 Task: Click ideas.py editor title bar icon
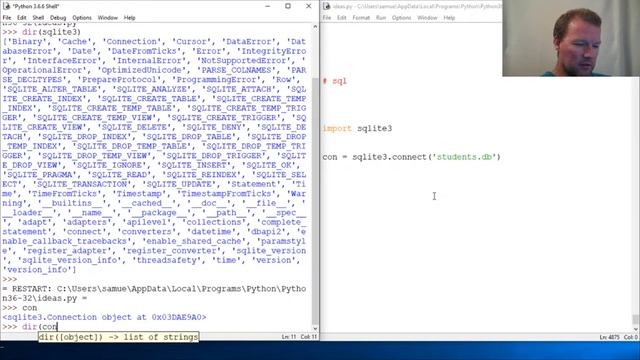327,6
